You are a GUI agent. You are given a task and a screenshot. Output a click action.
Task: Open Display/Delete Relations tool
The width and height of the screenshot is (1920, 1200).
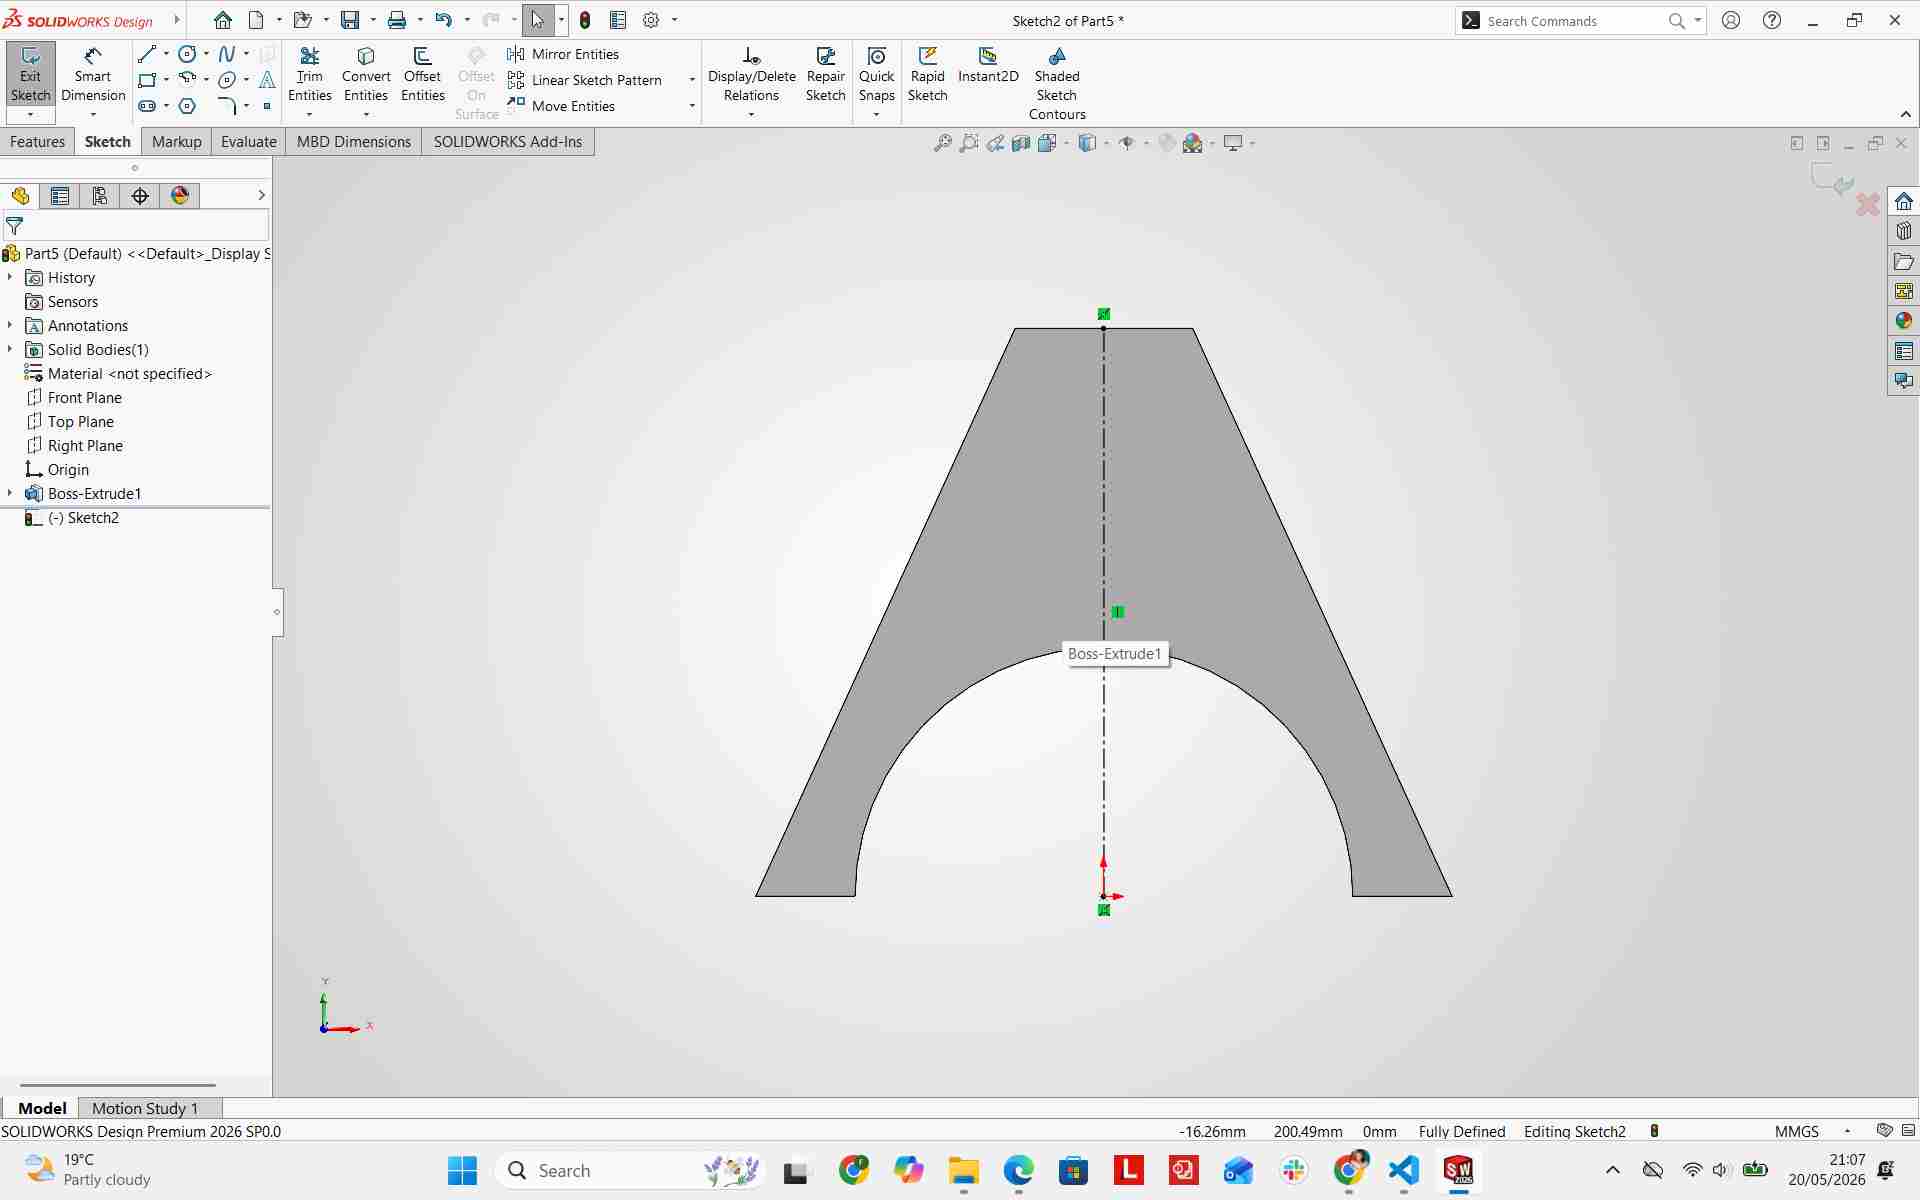(x=752, y=75)
